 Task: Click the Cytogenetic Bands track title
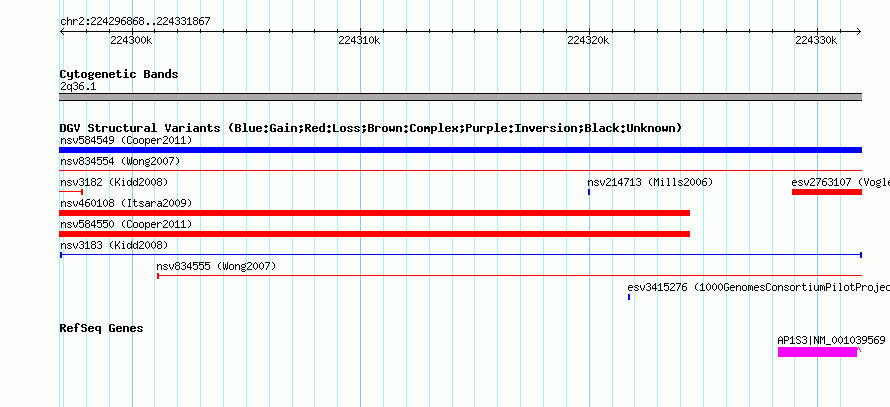tap(119, 74)
